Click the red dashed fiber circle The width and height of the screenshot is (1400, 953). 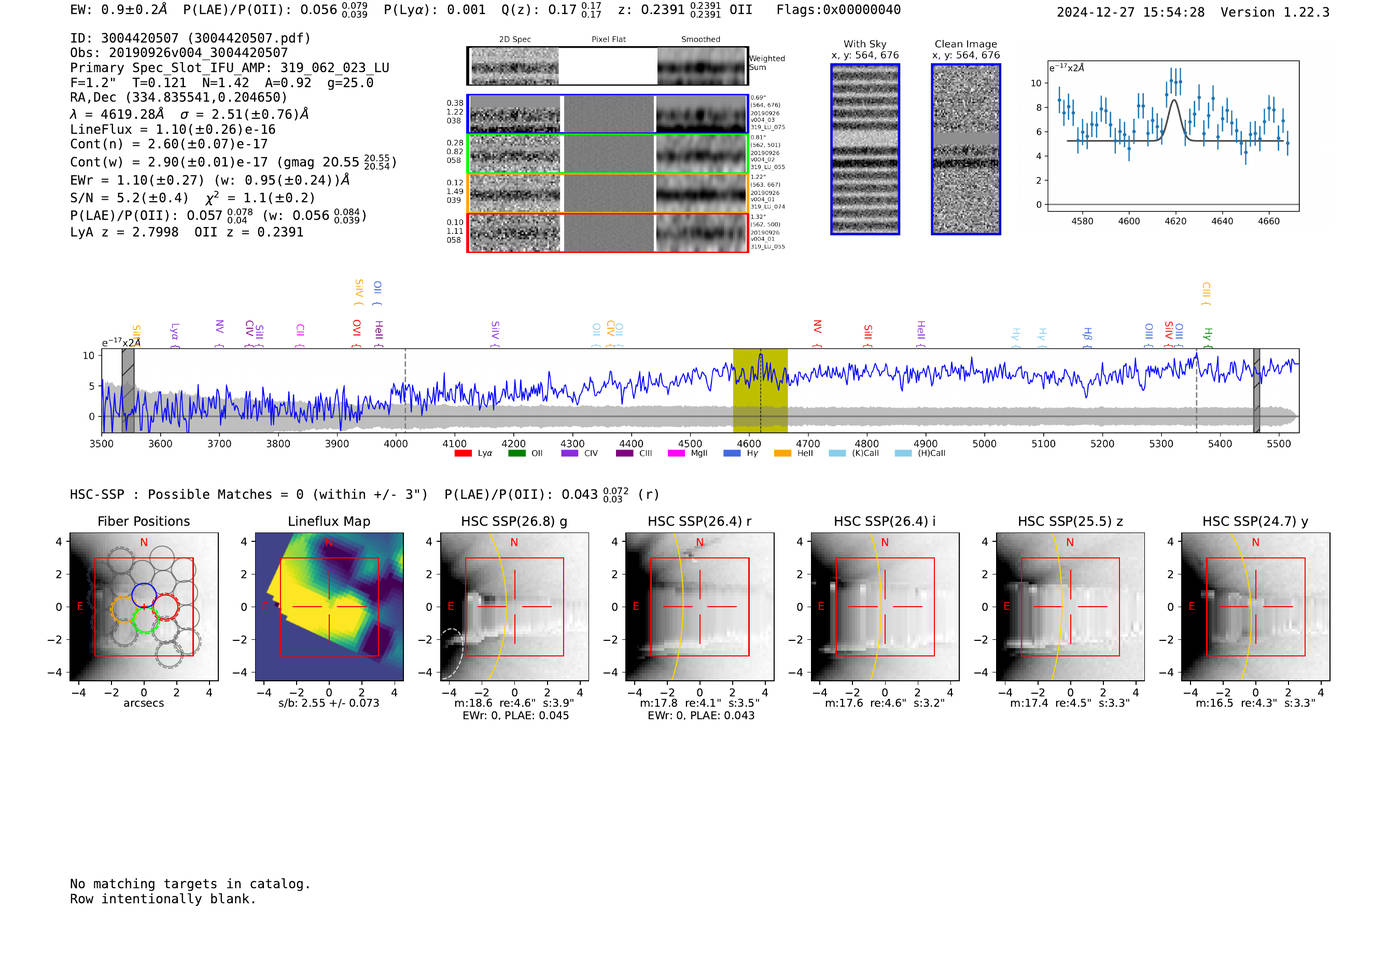(x=165, y=606)
